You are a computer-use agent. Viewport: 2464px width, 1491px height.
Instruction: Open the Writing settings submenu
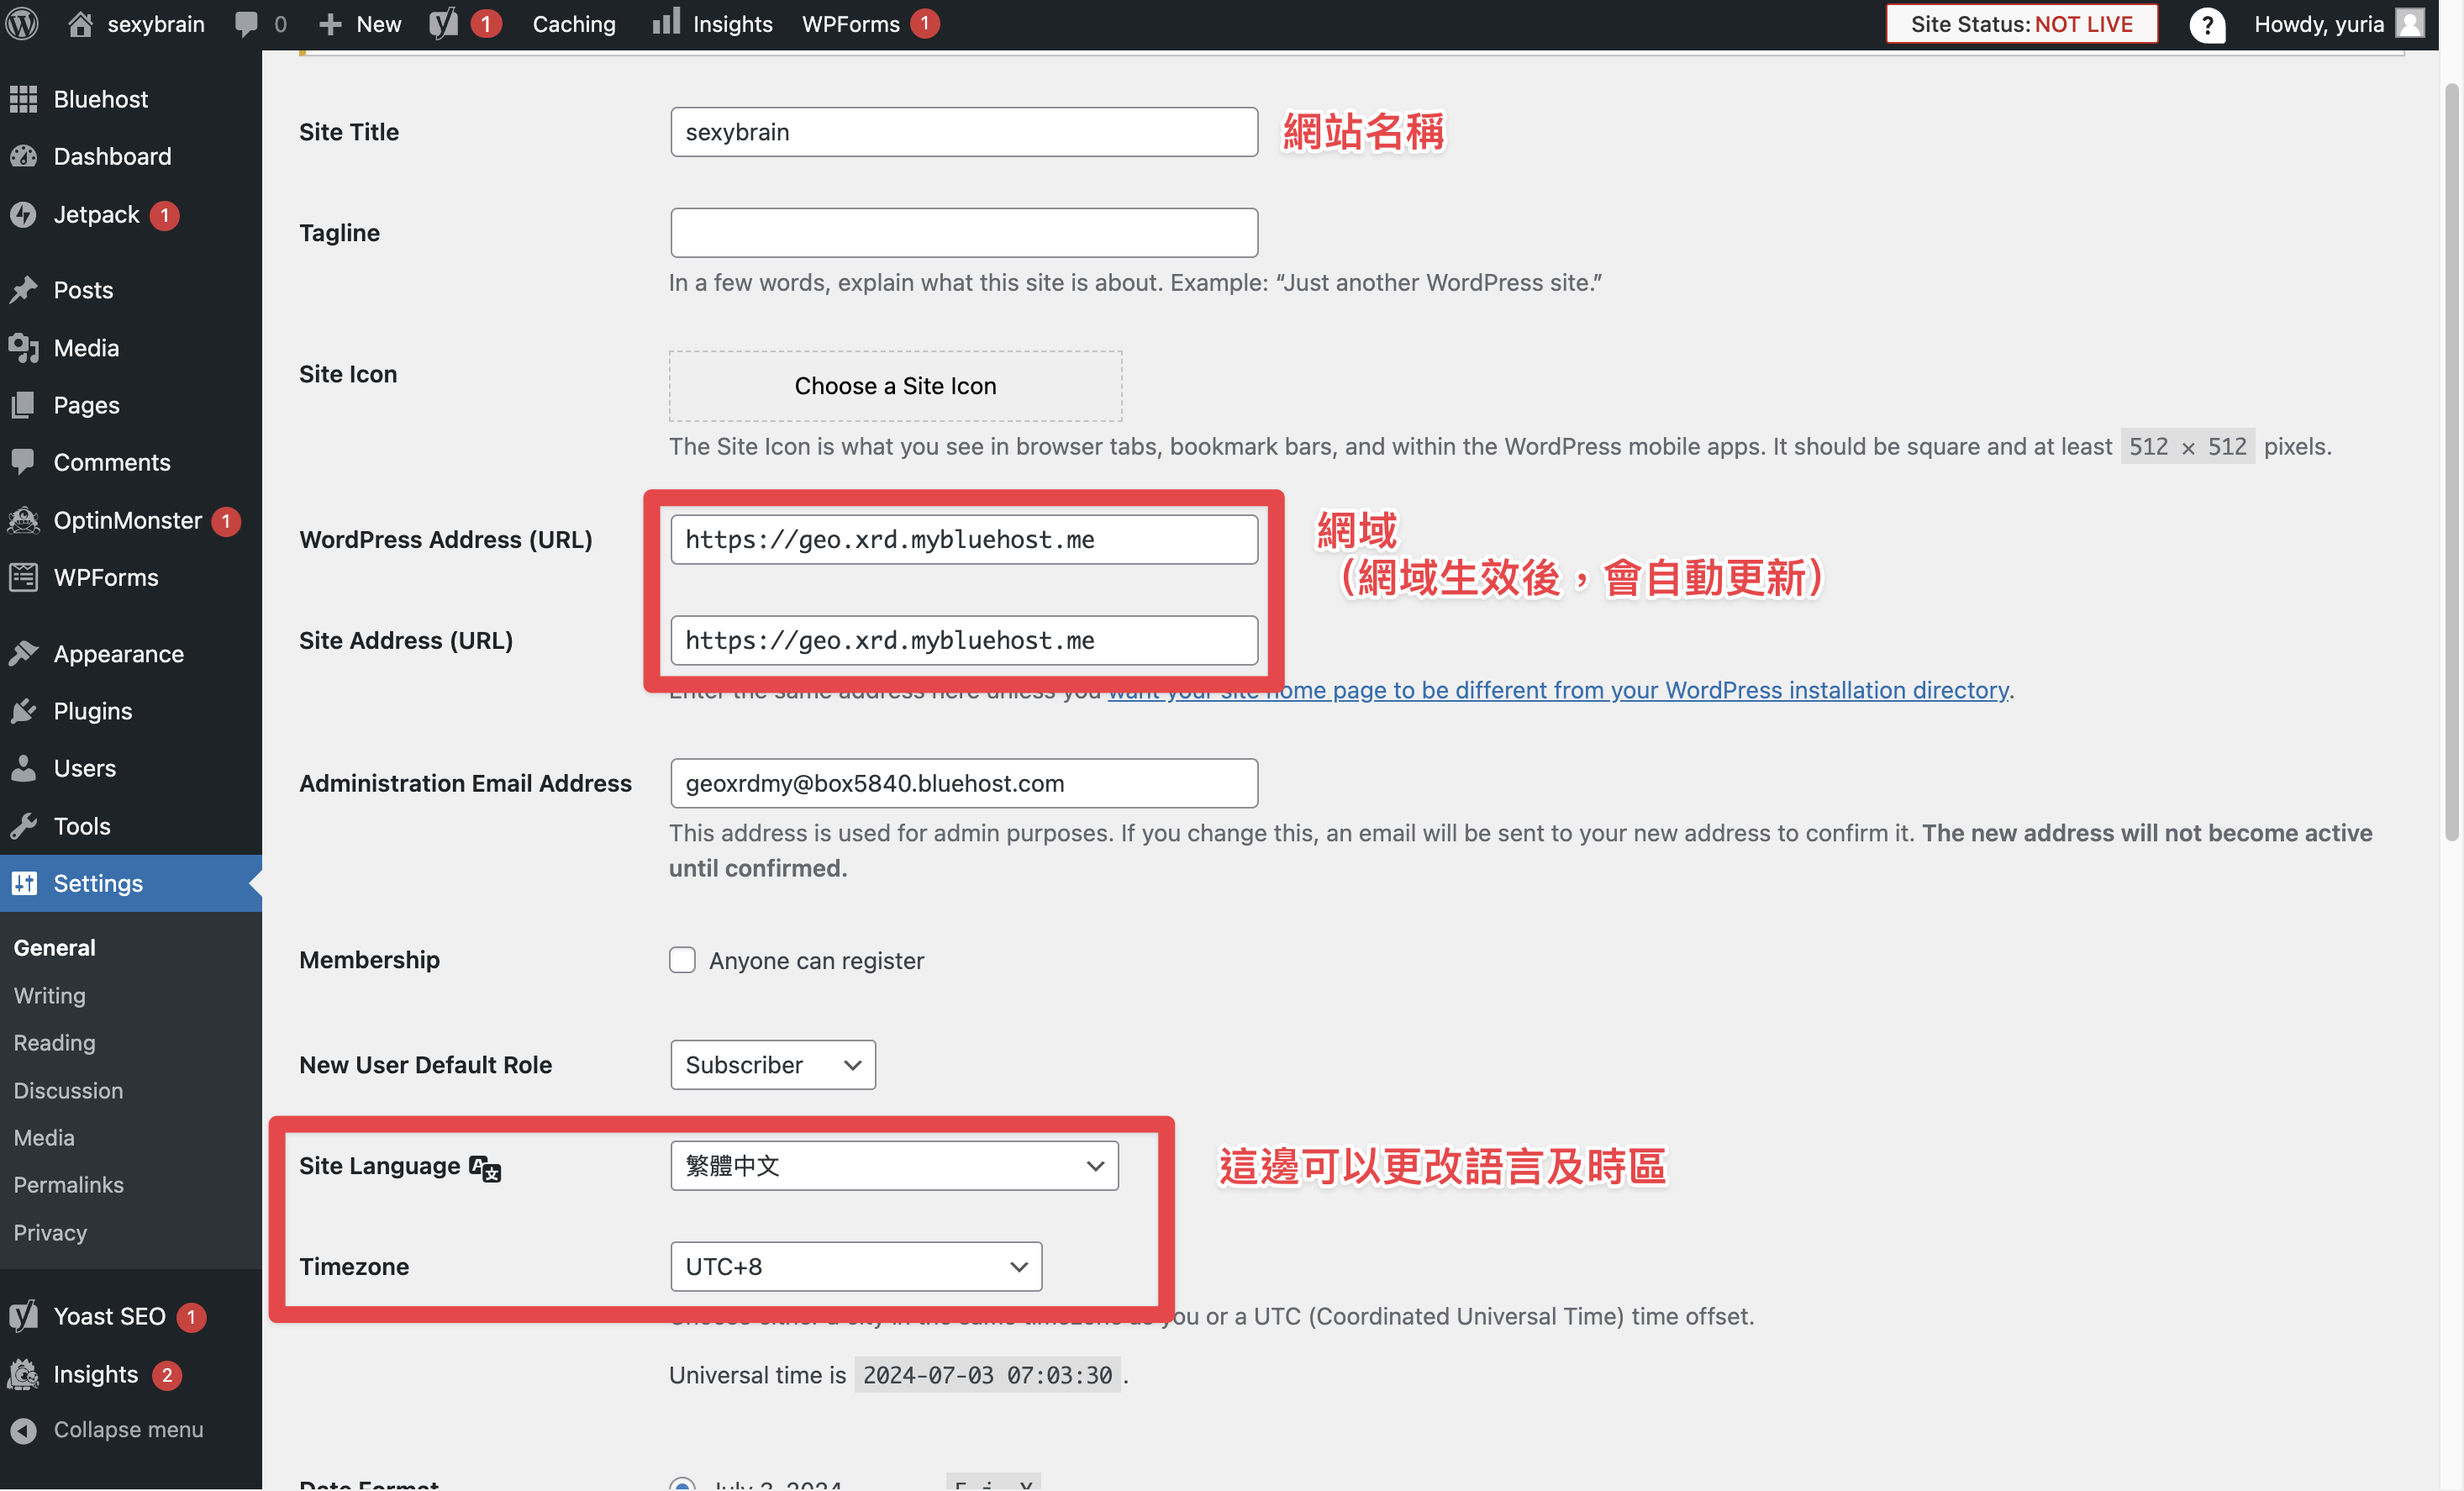click(x=50, y=996)
